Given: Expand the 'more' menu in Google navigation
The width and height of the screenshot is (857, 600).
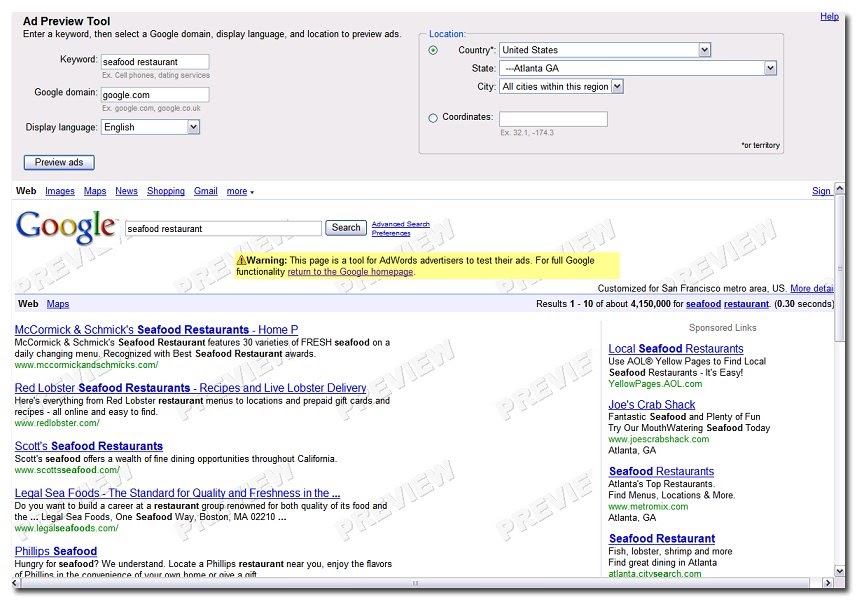Looking at the screenshot, I should [240, 191].
